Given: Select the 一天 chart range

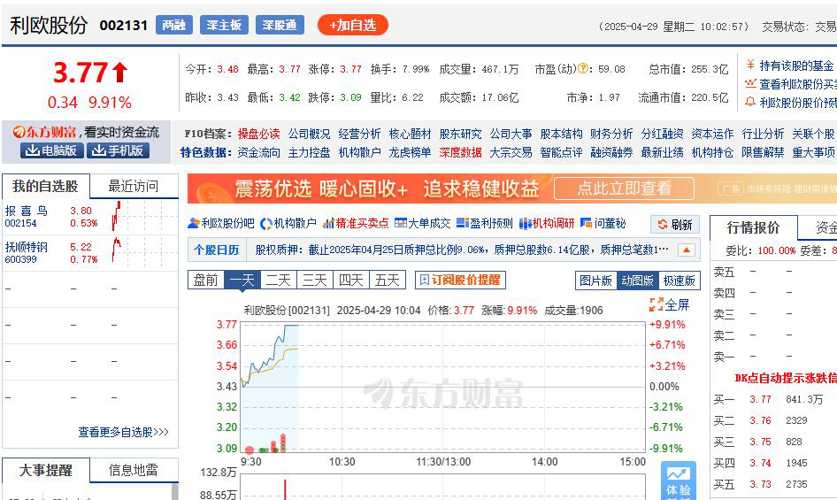Looking at the screenshot, I should click(x=242, y=280).
